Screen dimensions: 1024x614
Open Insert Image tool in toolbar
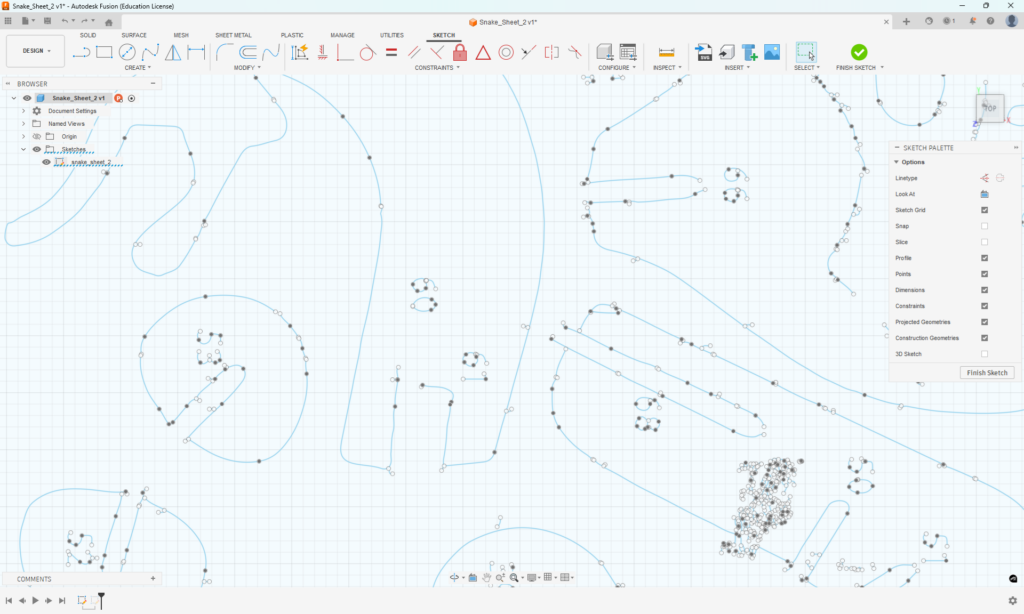pyautogui.click(x=771, y=51)
